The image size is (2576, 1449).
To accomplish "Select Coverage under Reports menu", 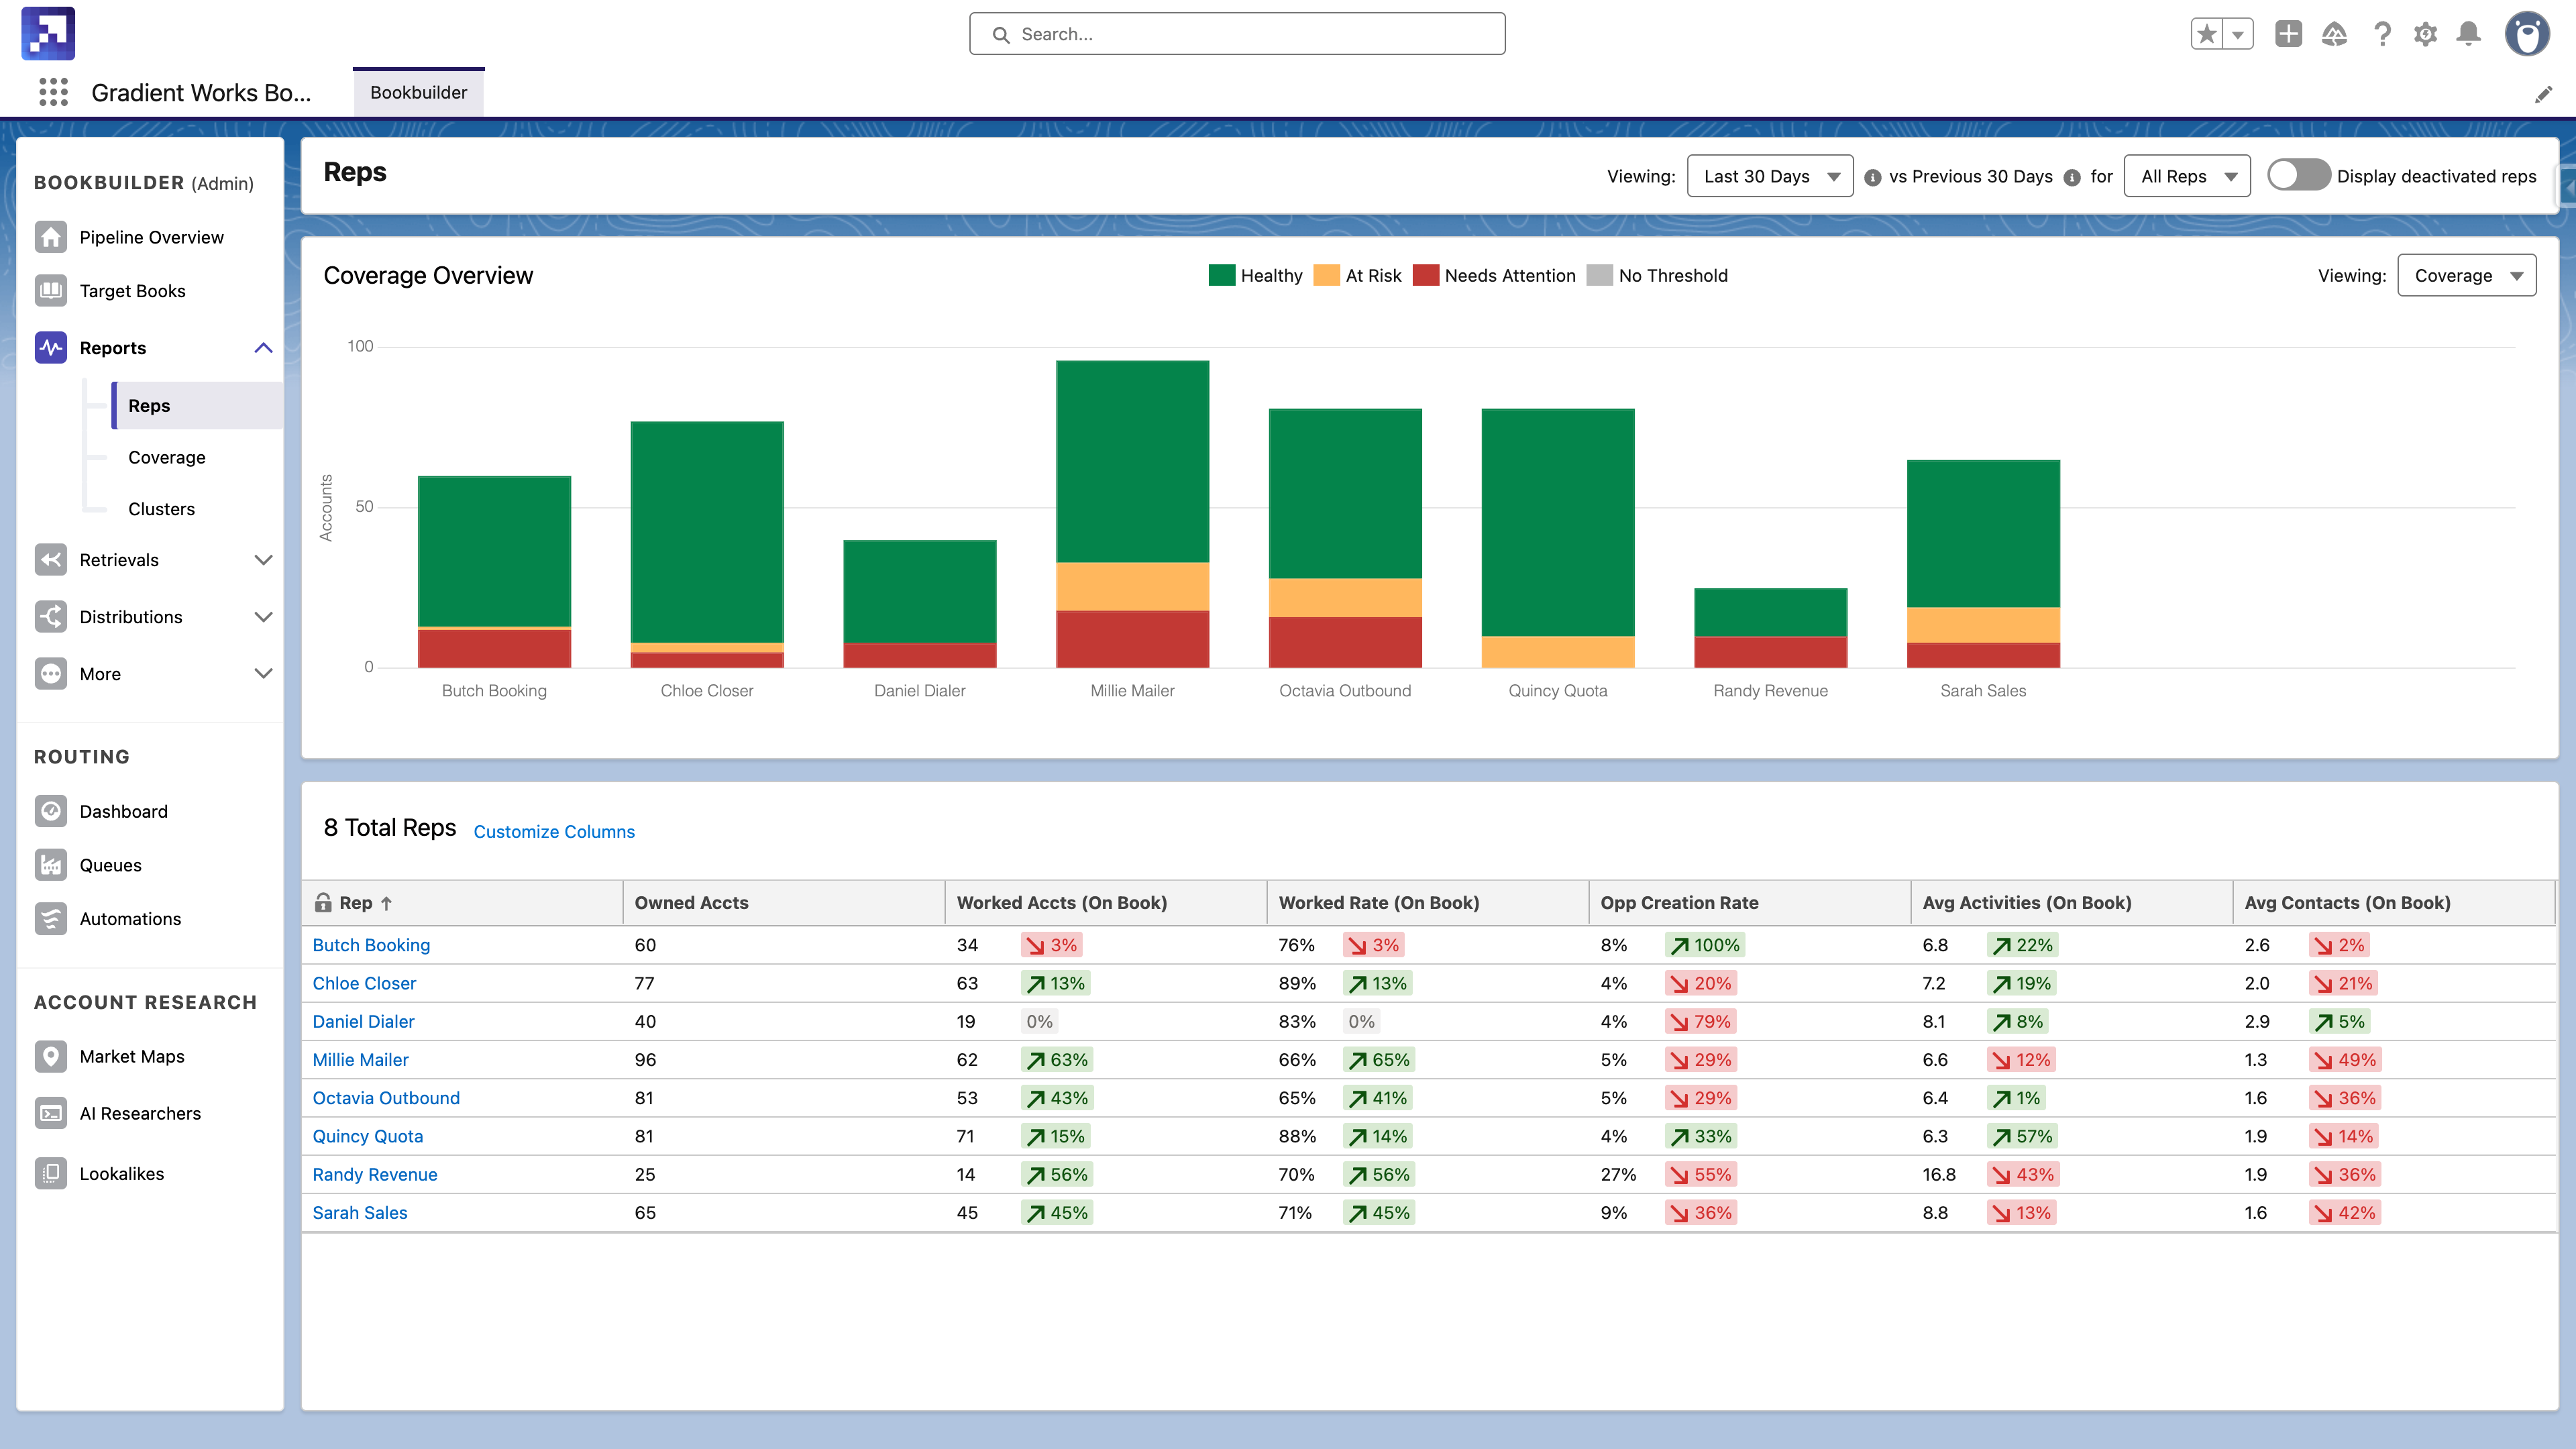I will (166, 457).
